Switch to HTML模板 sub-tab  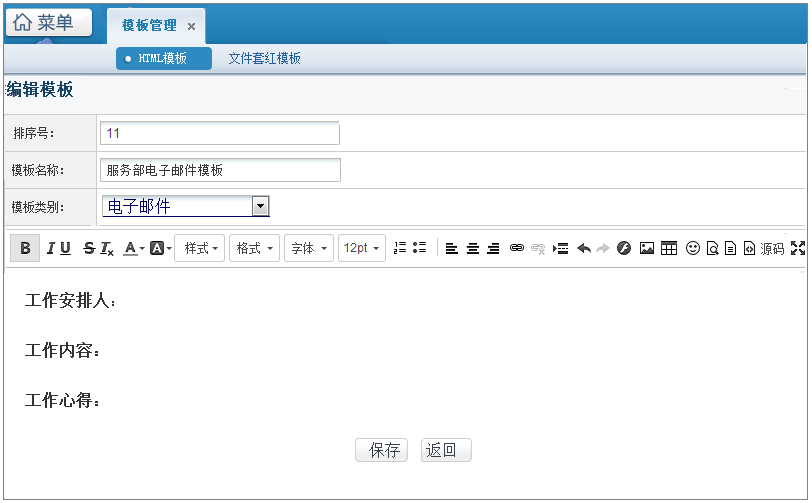164,58
